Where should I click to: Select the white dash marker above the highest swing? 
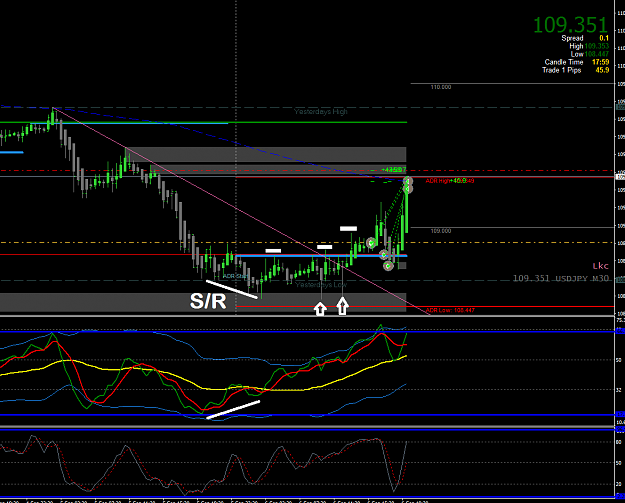point(348,229)
